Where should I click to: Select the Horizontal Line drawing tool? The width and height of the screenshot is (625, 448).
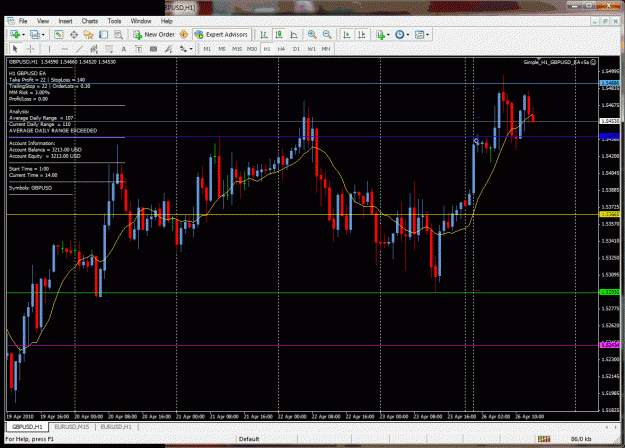pyautogui.click(x=64, y=49)
